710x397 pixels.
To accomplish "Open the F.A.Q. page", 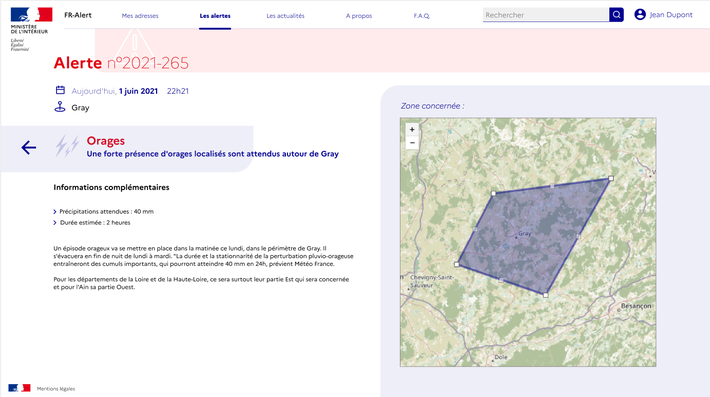I will point(422,16).
